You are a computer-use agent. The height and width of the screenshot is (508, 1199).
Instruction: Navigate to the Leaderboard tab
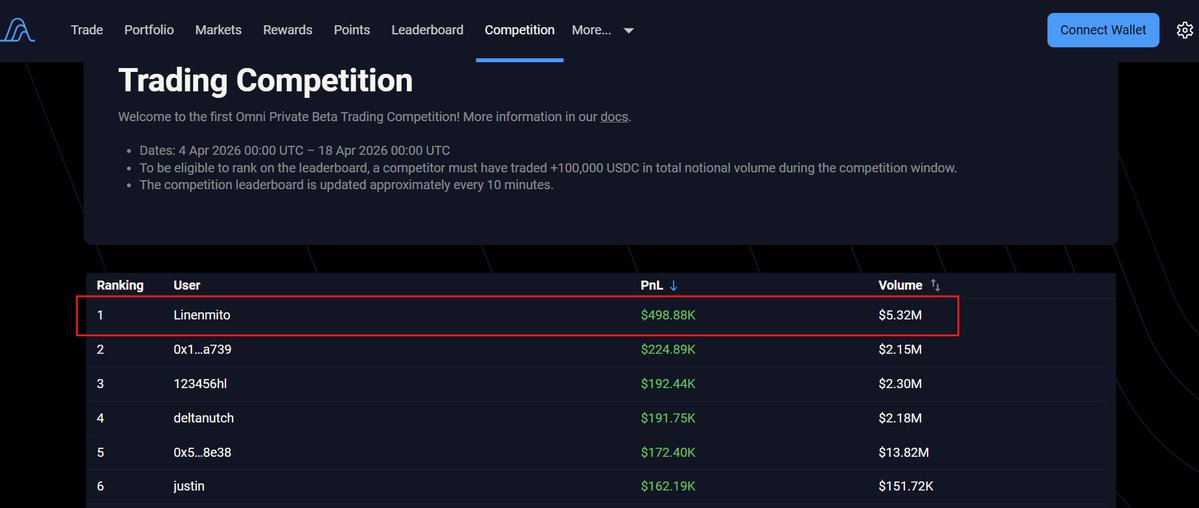(x=427, y=30)
